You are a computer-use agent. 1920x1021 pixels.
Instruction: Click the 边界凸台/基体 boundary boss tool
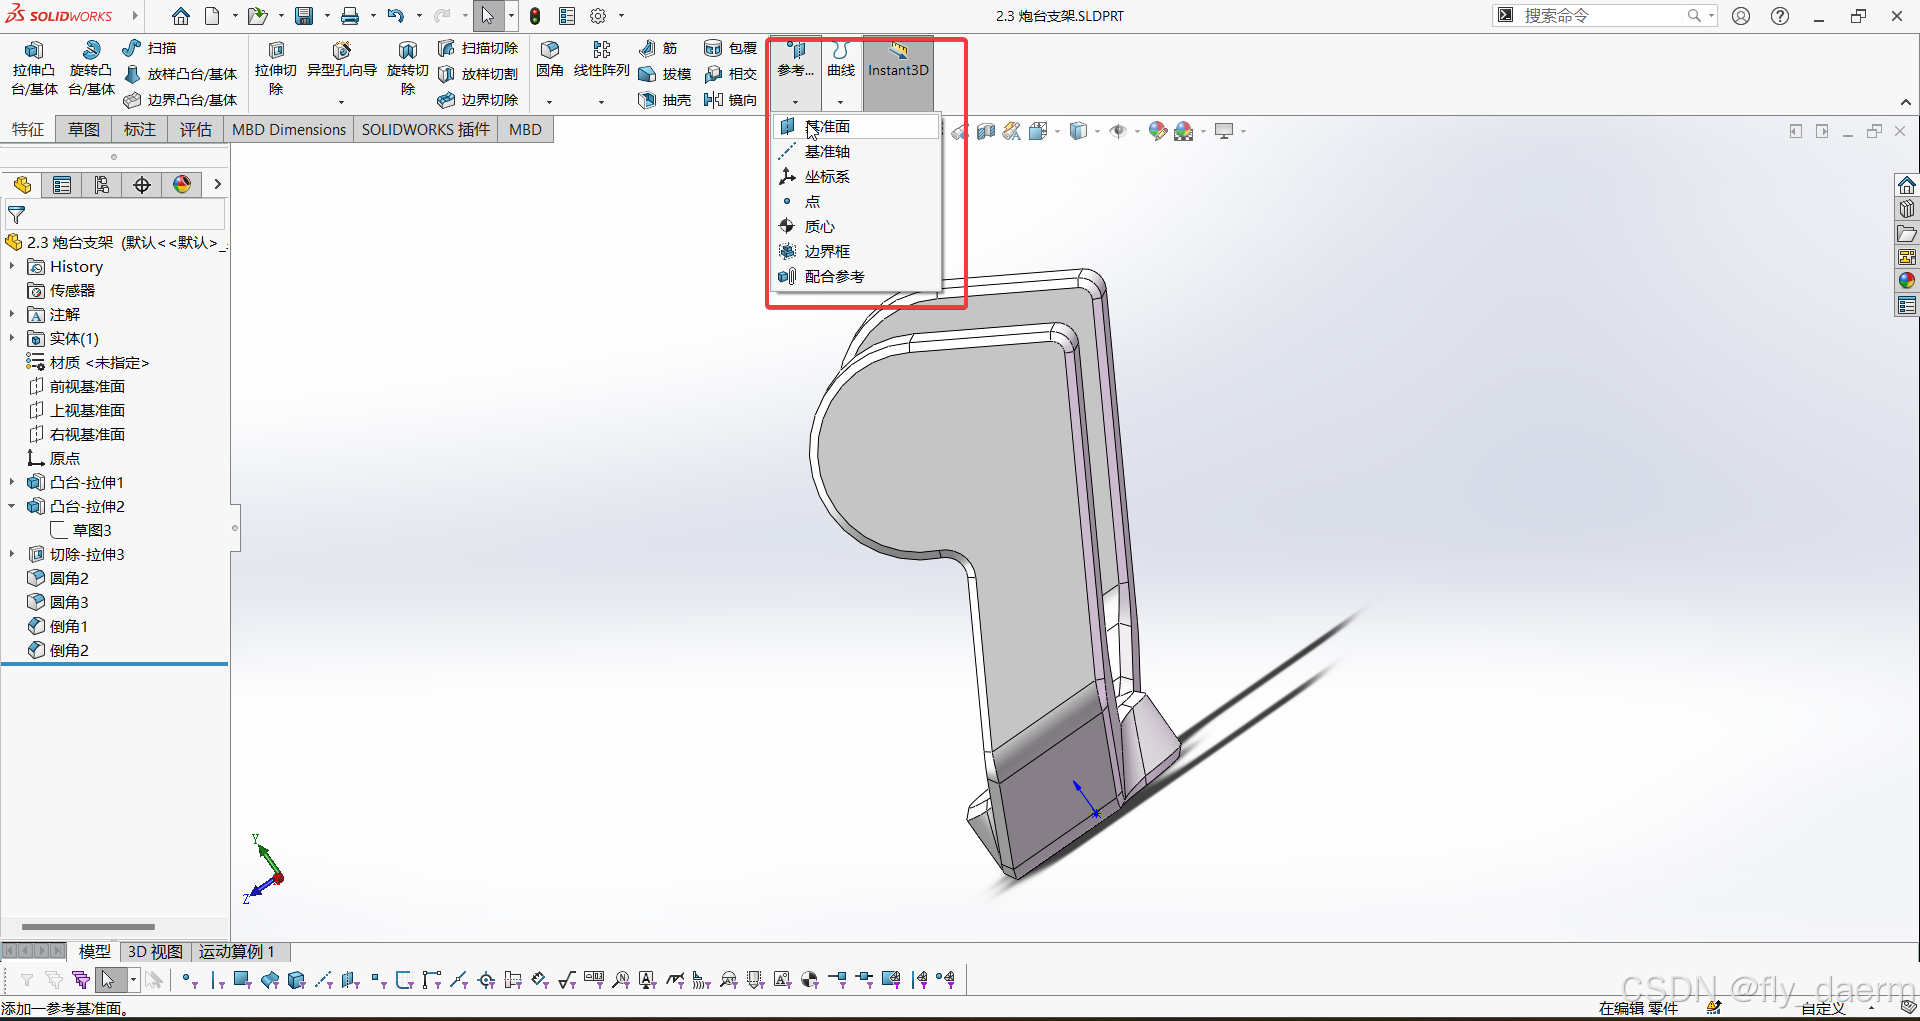pos(181,100)
